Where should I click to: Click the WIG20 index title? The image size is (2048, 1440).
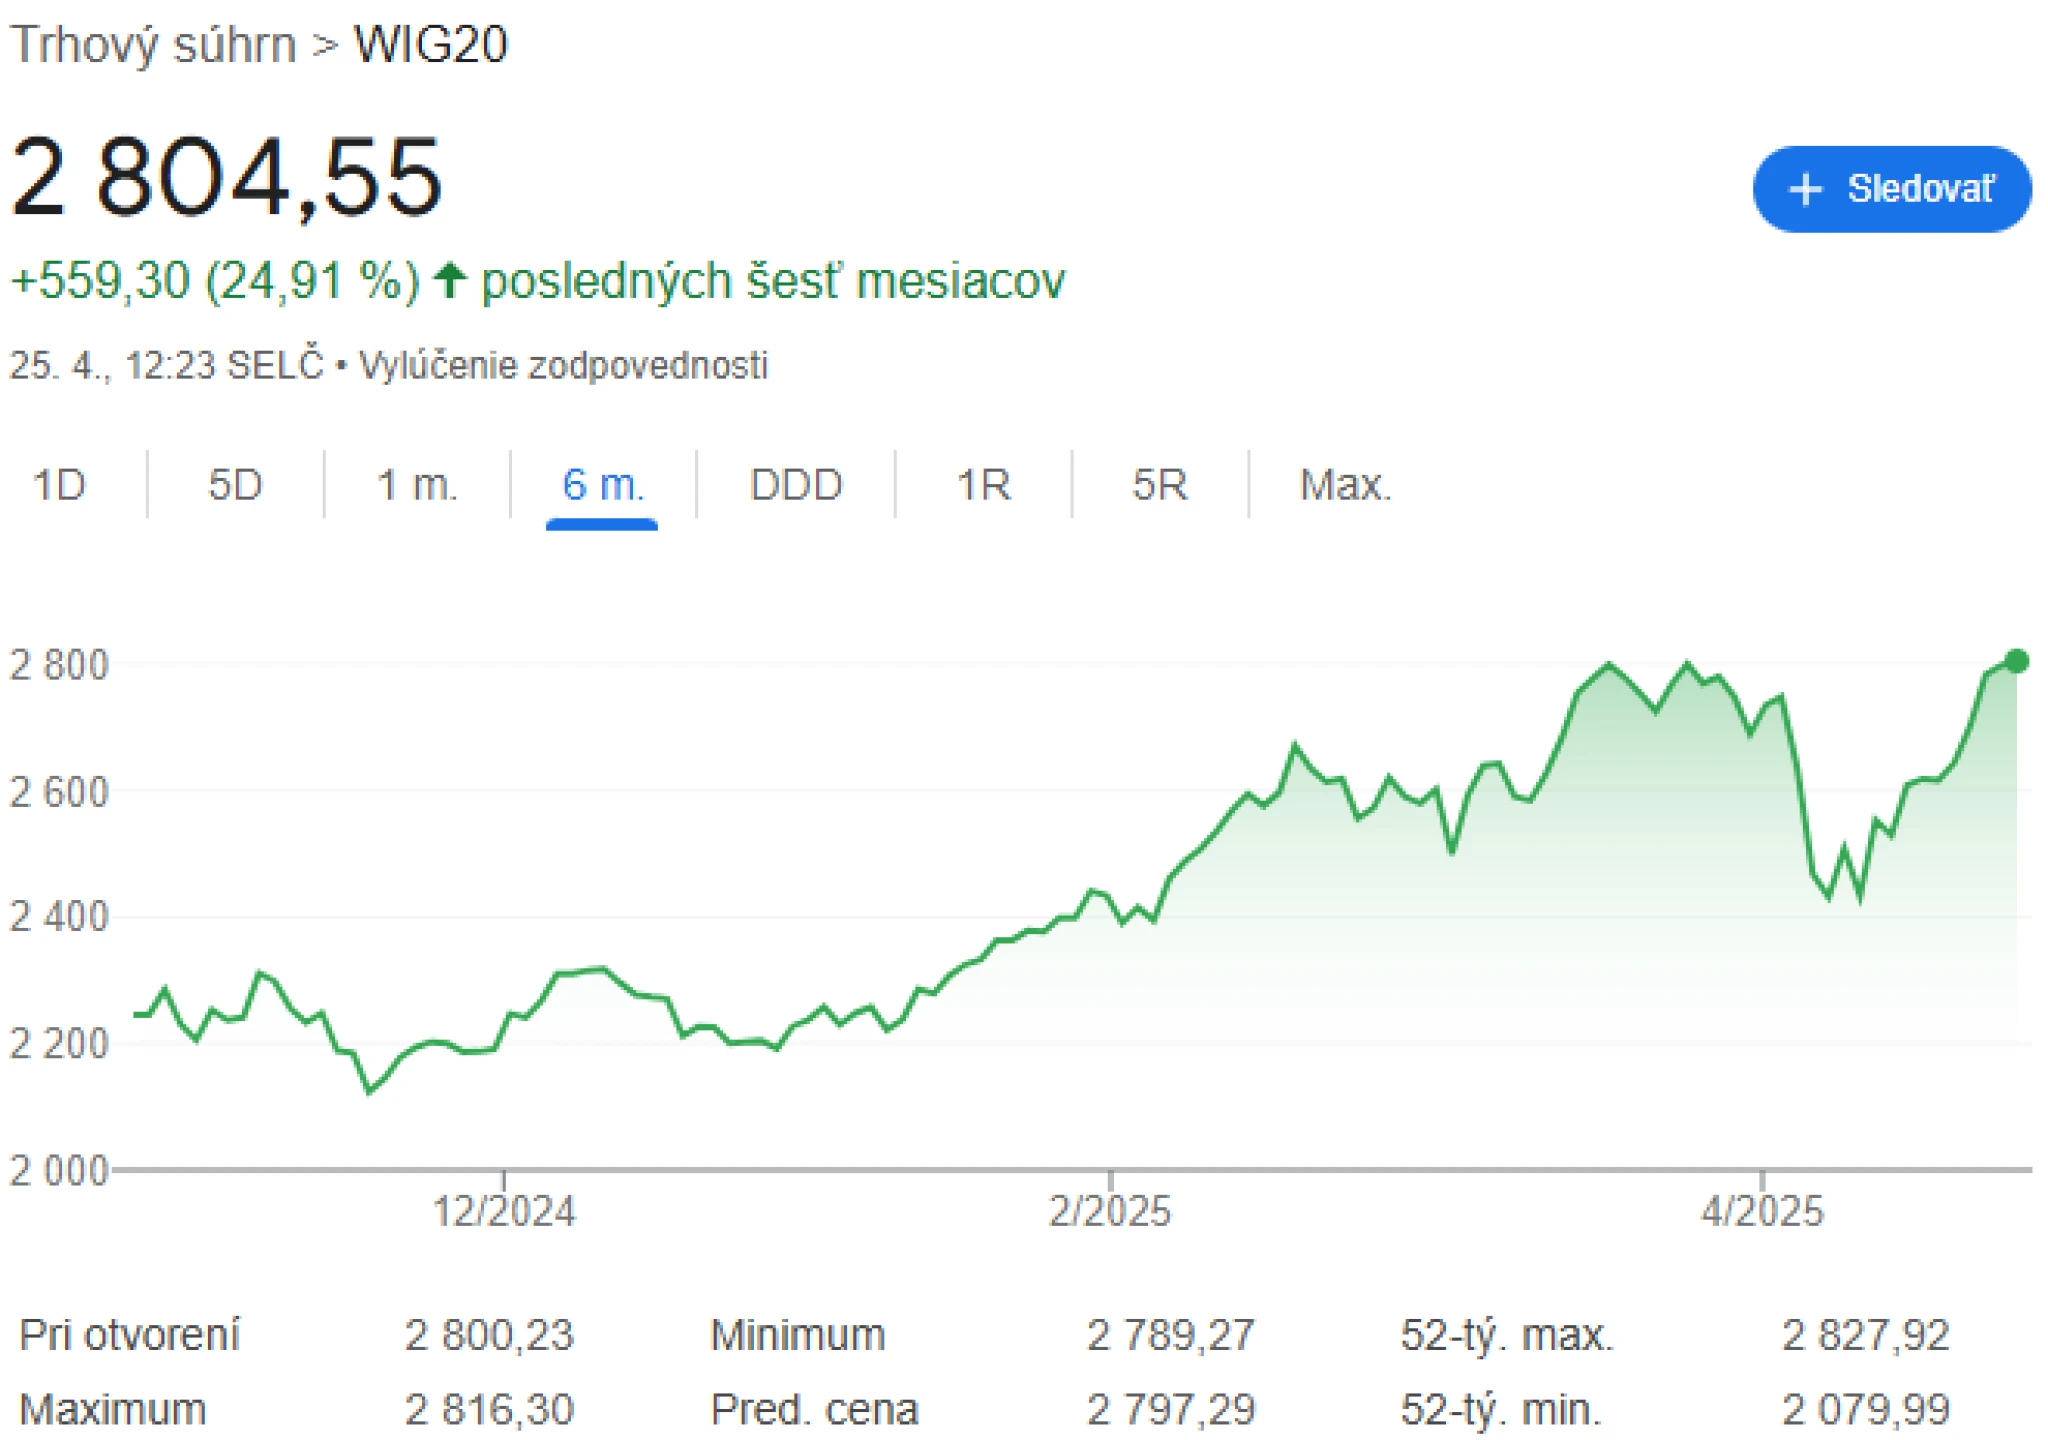pos(431,45)
